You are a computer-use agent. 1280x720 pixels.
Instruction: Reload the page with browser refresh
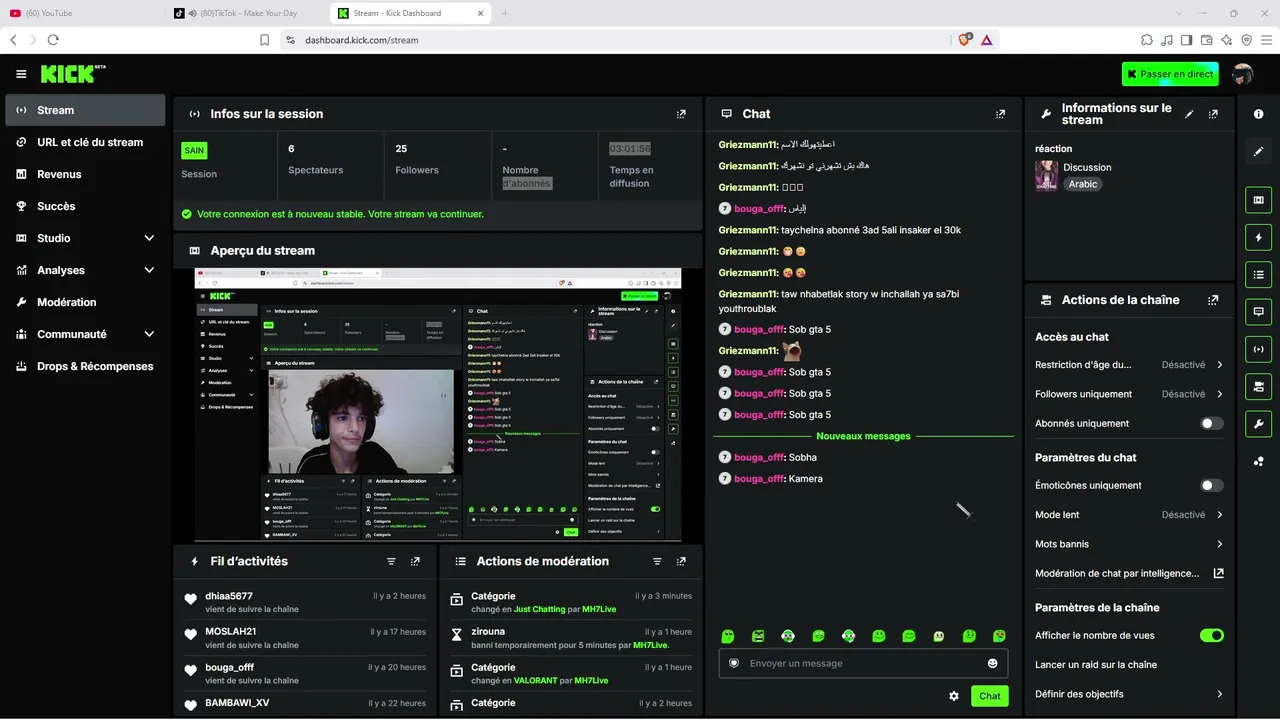53,40
